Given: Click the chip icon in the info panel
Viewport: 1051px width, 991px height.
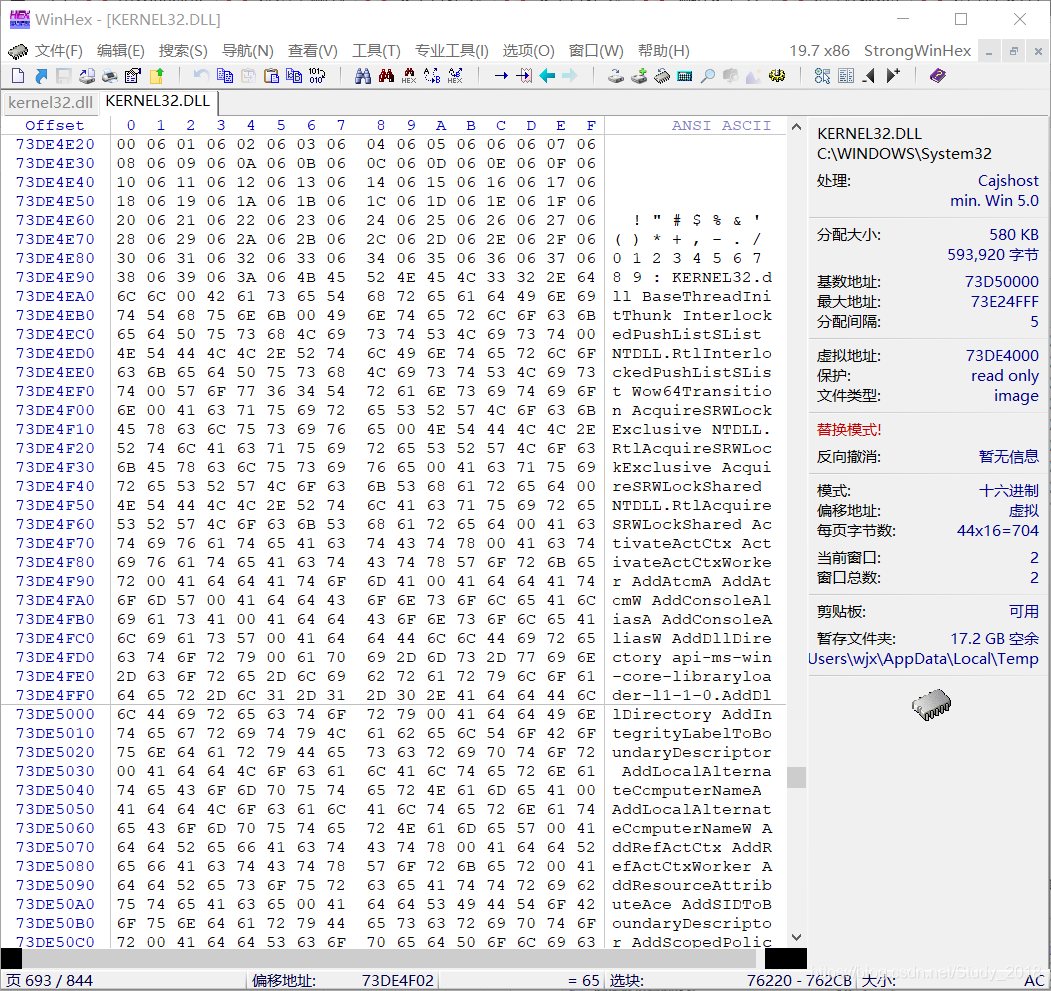Looking at the screenshot, I should (931, 705).
